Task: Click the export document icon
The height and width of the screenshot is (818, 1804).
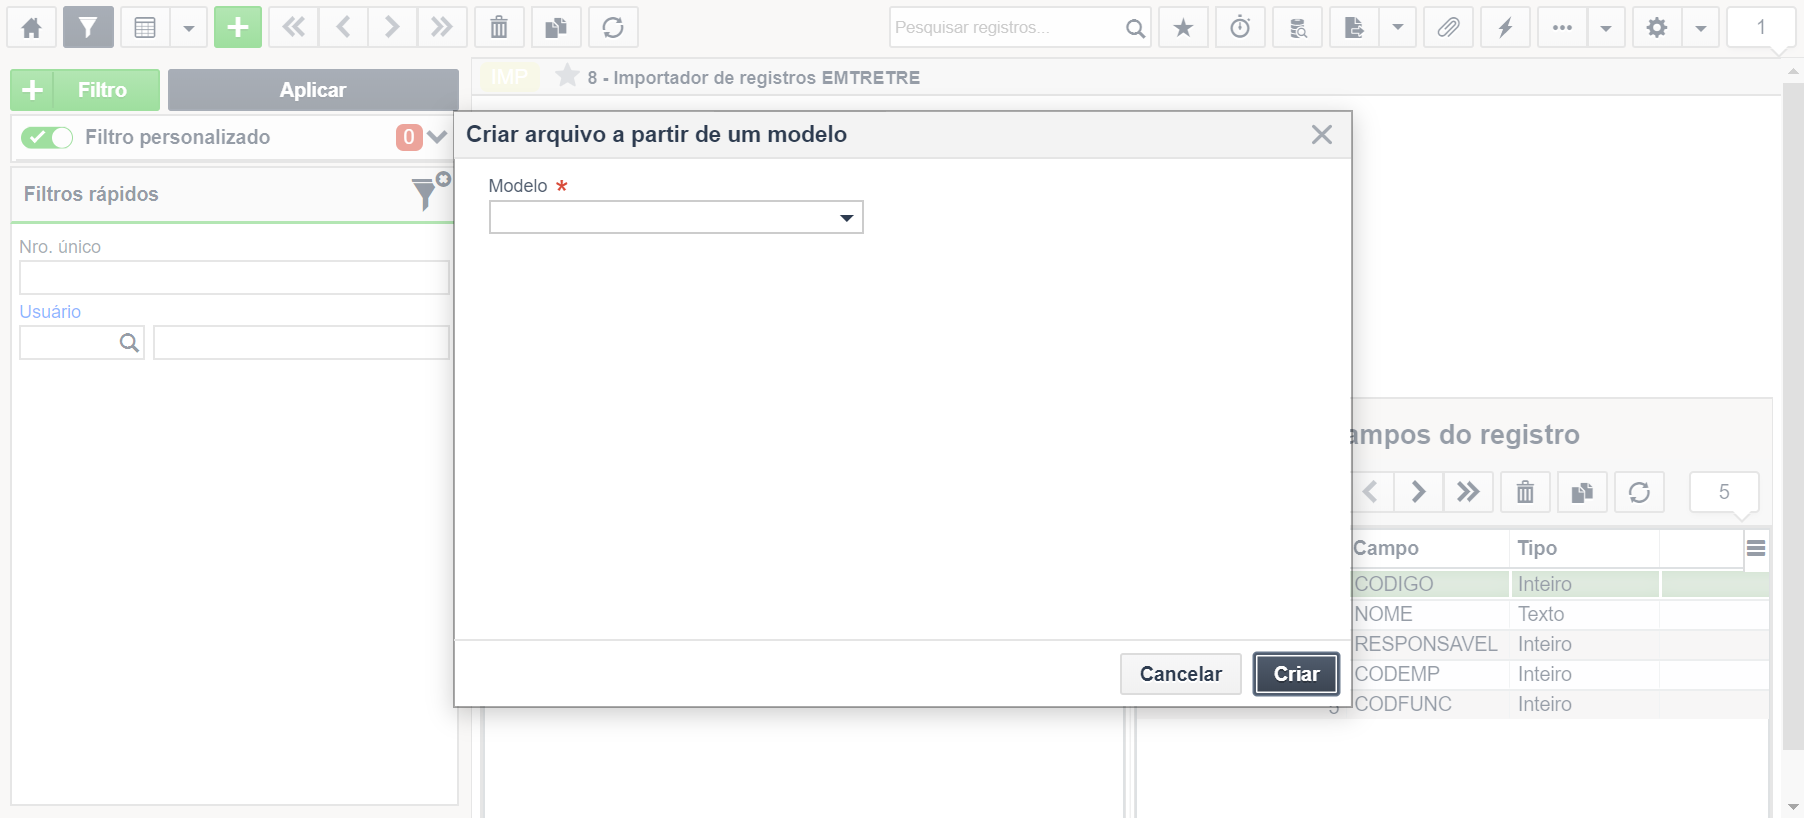Action: (x=1354, y=28)
